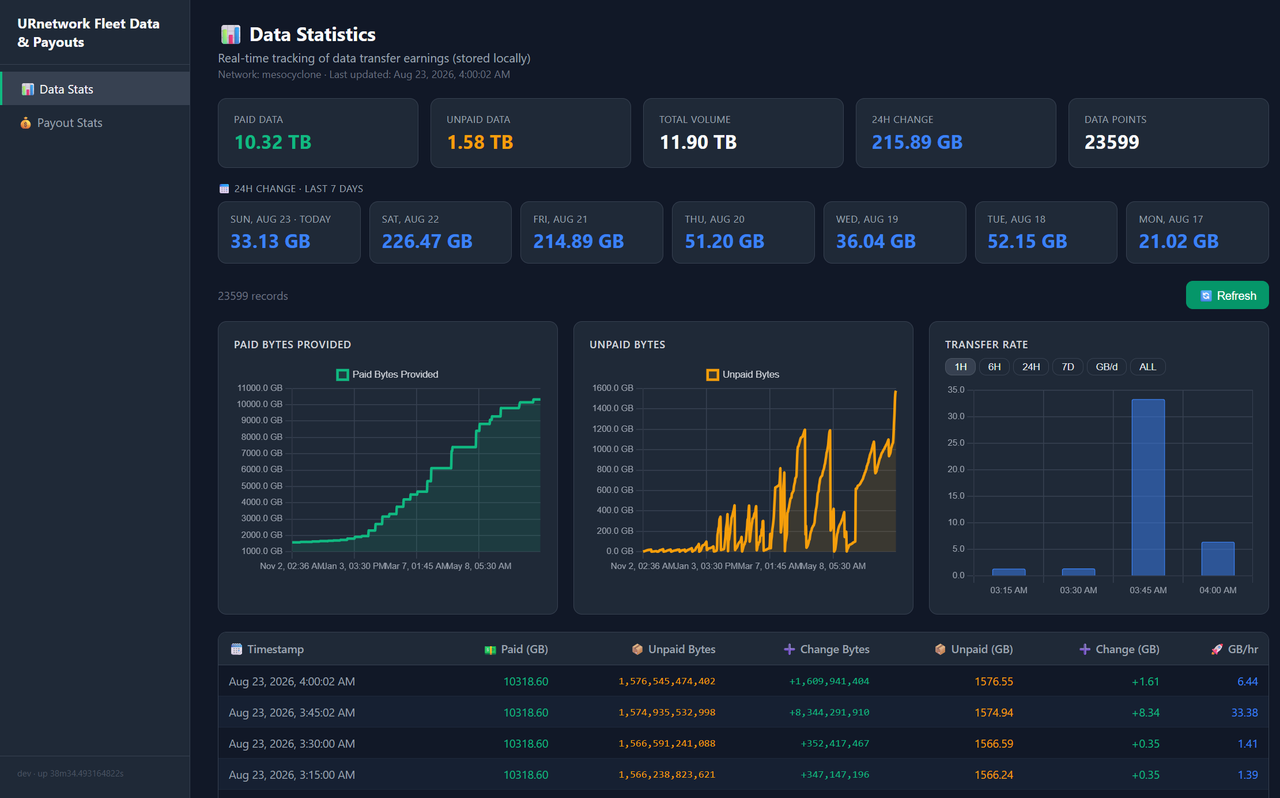Select the 6H transfer rate range

click(994, 367)
